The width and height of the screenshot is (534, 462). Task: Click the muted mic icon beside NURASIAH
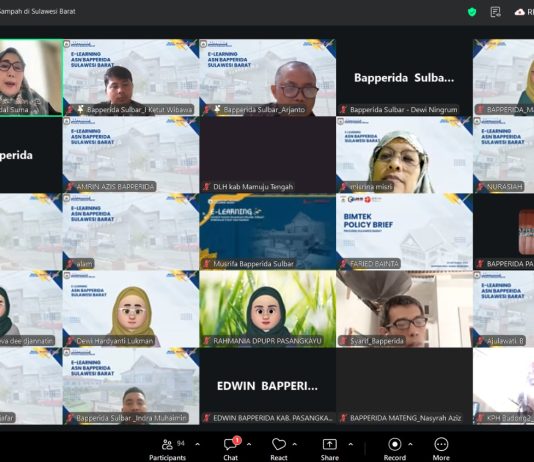click(480, 187)
